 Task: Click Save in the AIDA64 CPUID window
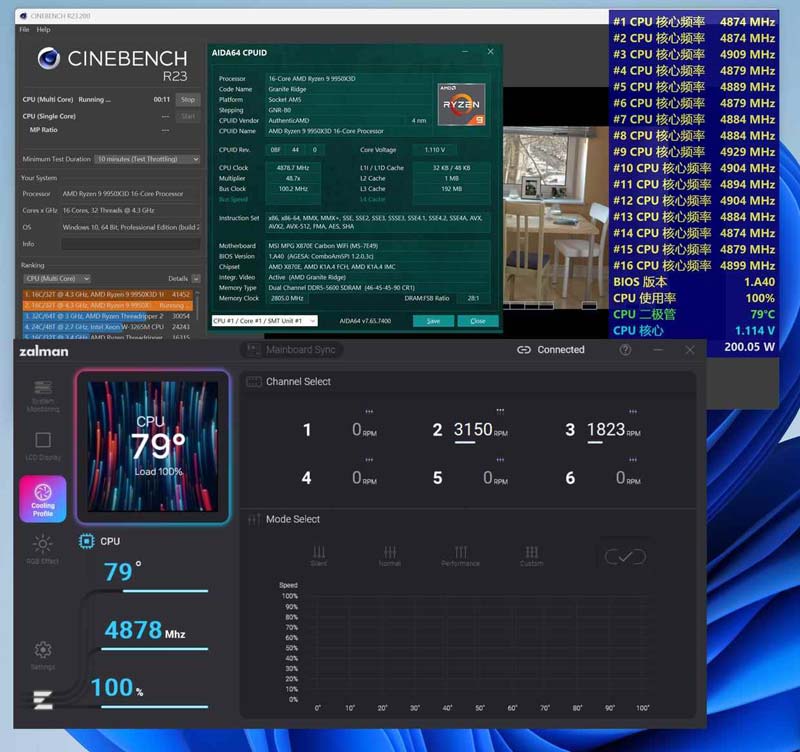pyautogui.click(x=433, y=321)
